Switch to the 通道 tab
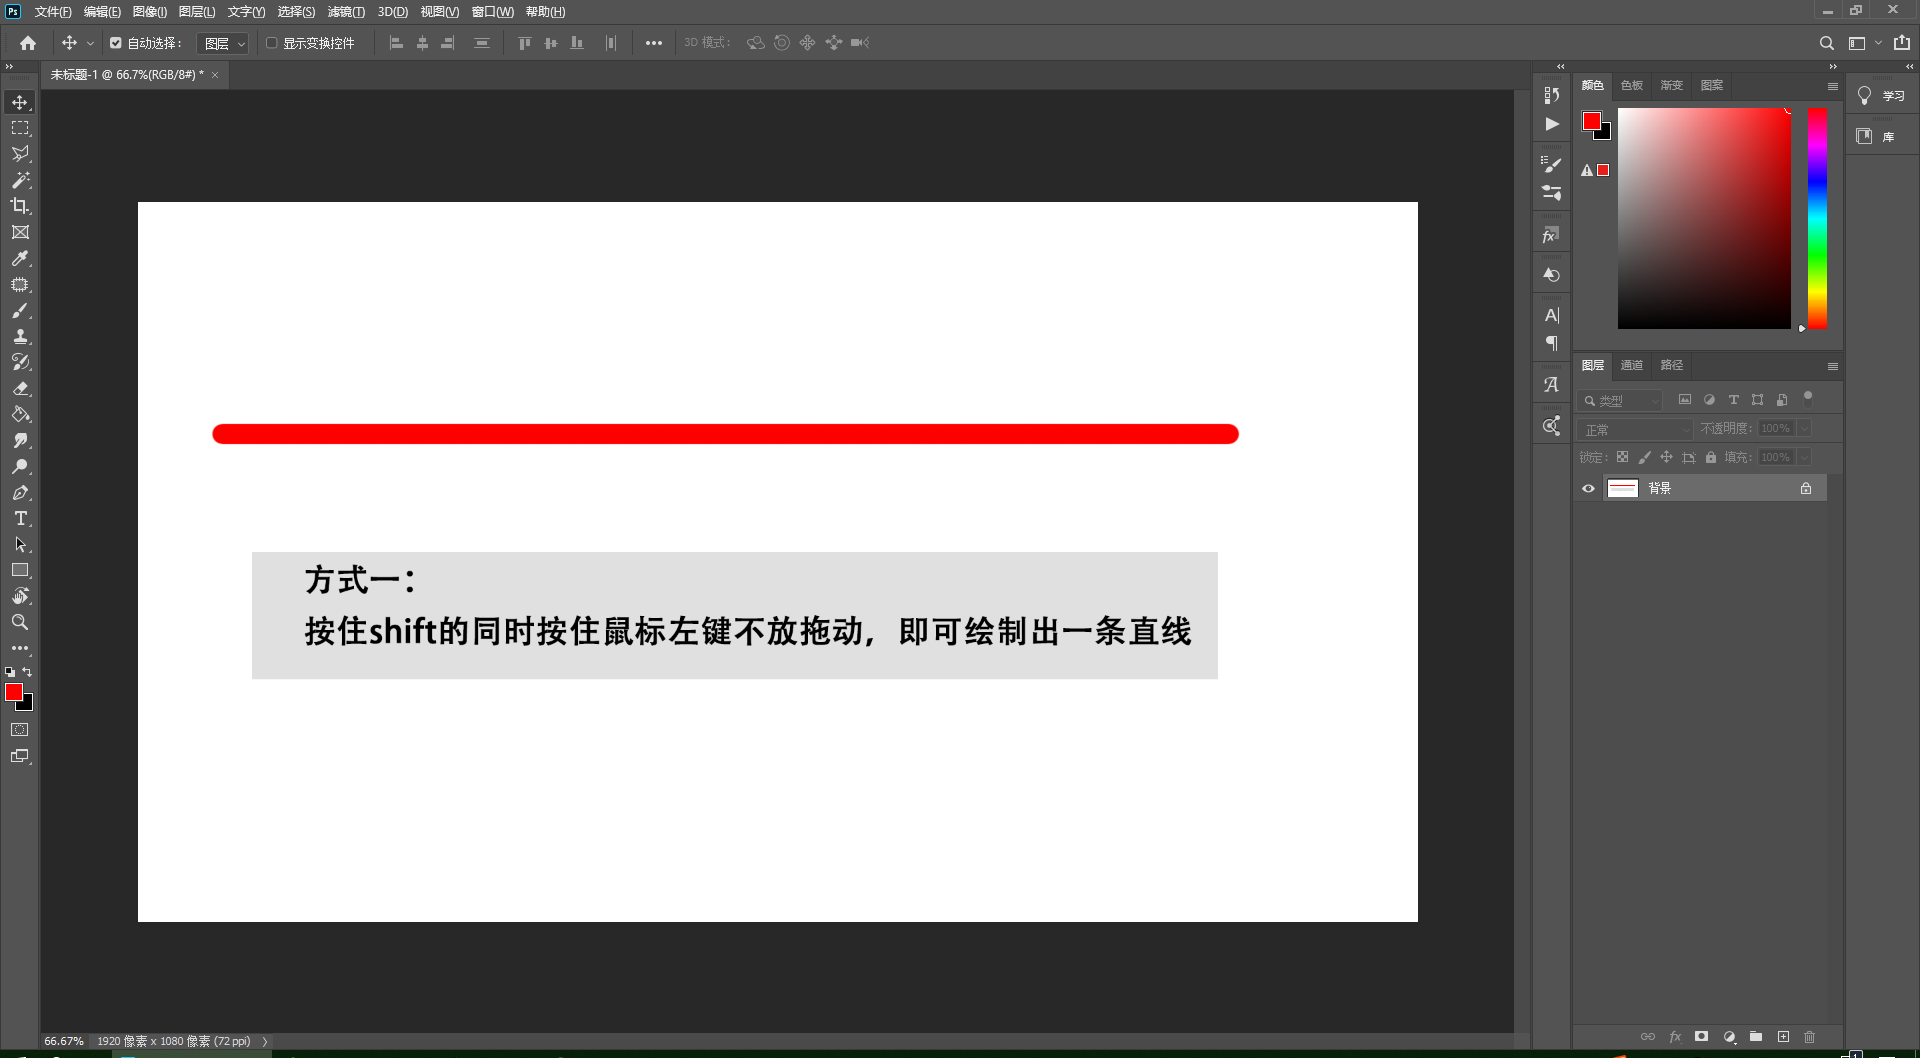Viewport: 1920px width, 1058px height. pyautogui.click(x=1632, y=366)
